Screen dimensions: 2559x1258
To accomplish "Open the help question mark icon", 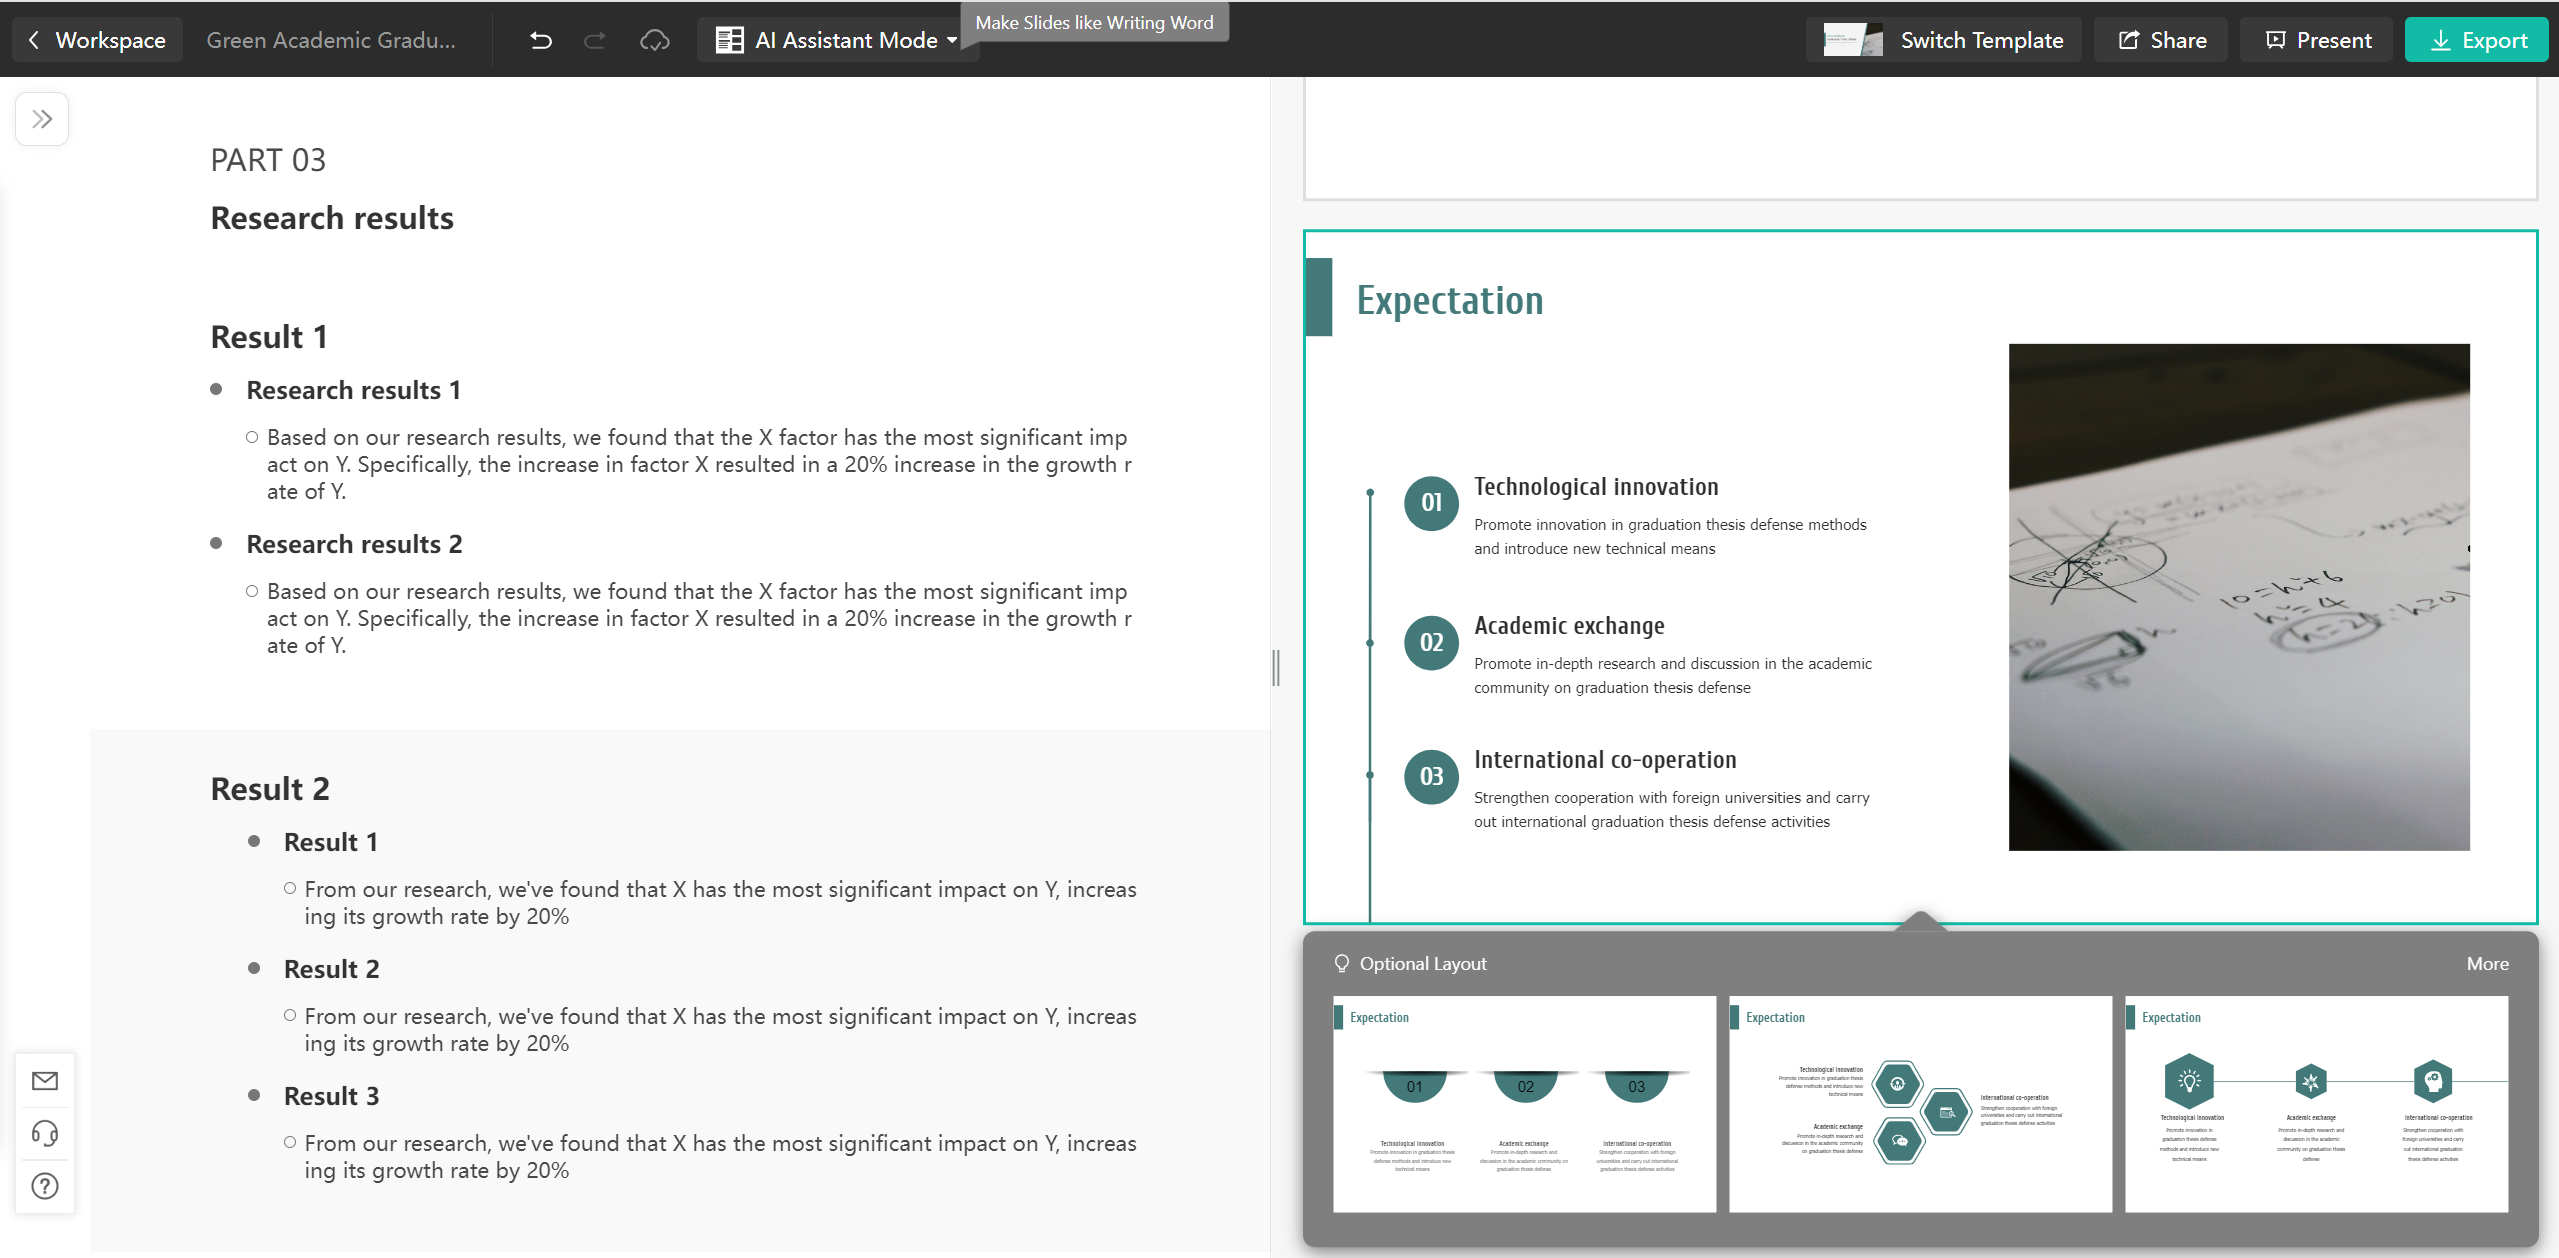I will pyautogui.click(x=45, y=1186).
